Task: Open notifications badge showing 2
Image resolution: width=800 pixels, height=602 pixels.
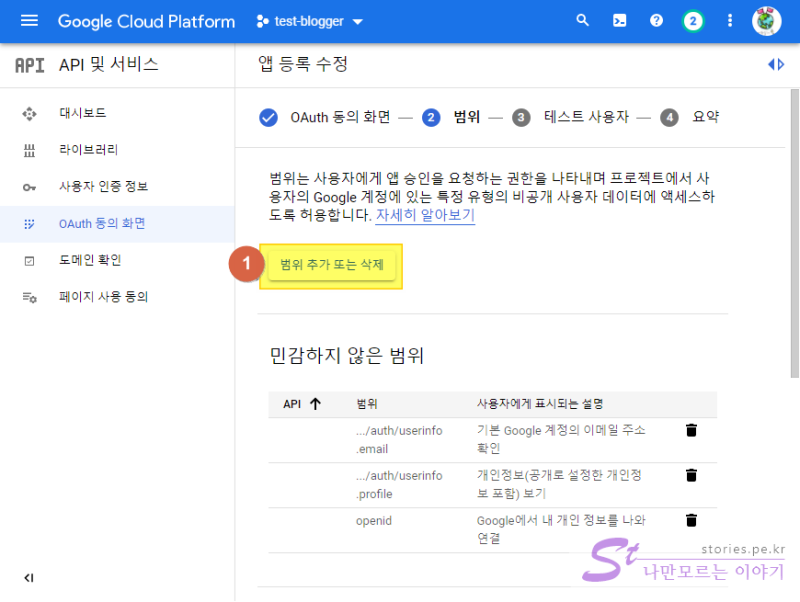Action: pyautogui.click(x=693, y=21)
